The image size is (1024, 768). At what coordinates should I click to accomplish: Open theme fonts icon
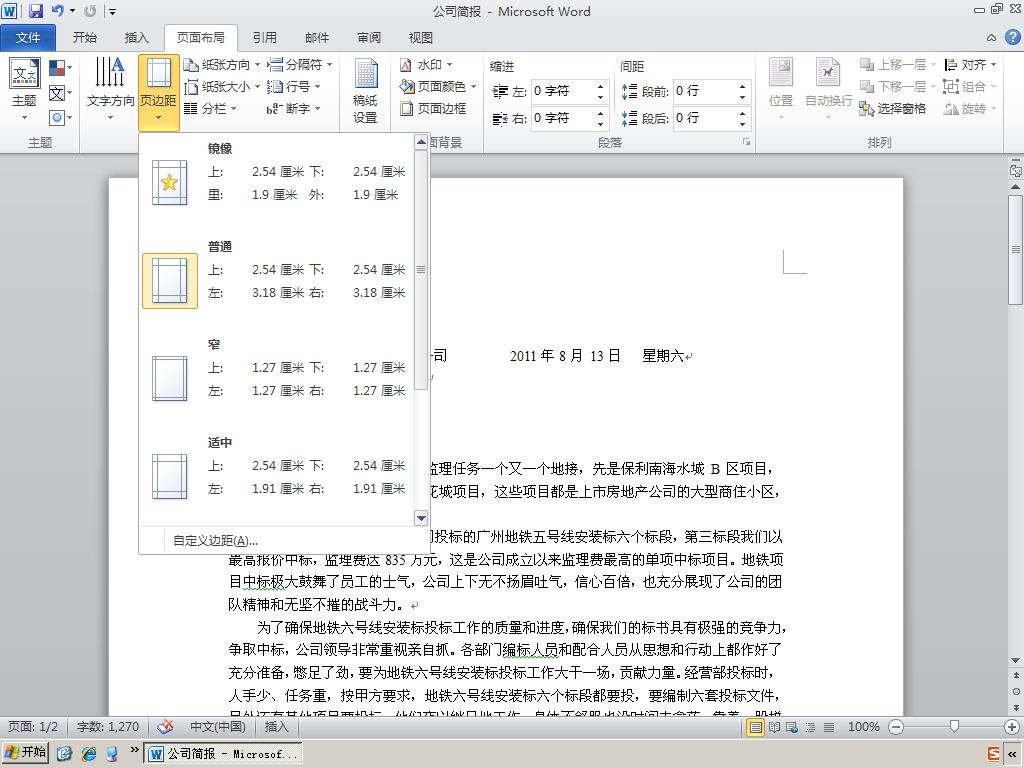tap(59, 93)
